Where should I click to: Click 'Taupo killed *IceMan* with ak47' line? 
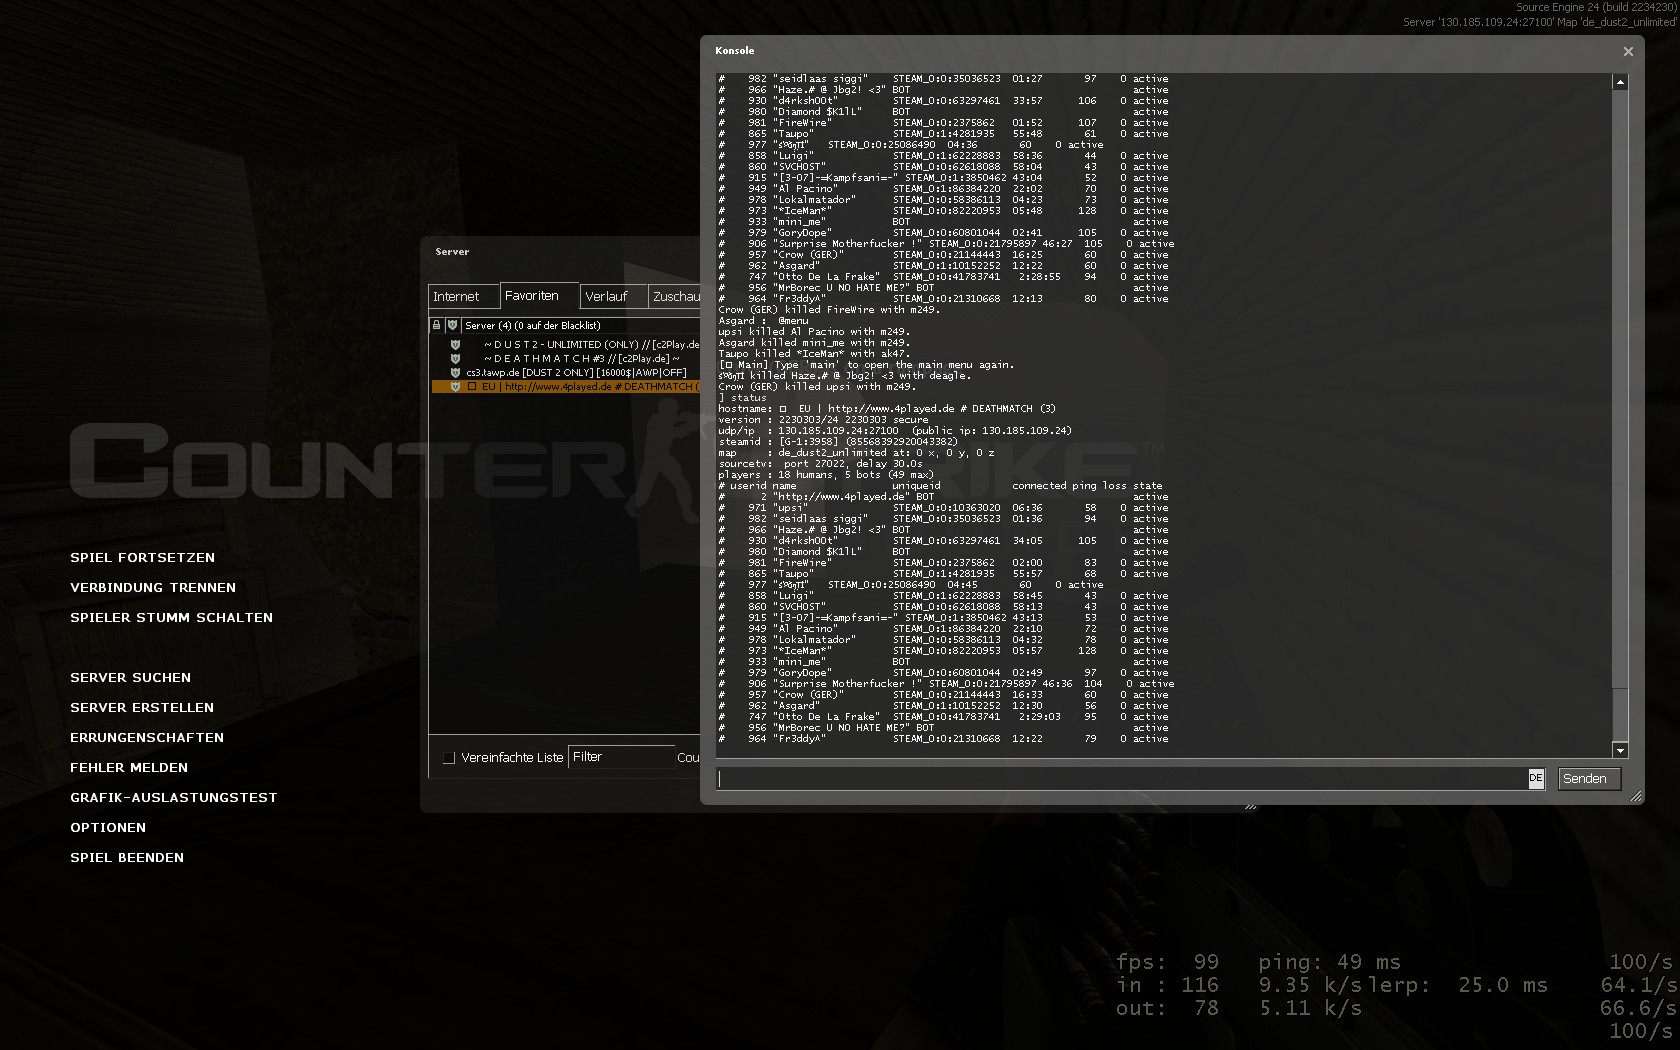point(813,354)
